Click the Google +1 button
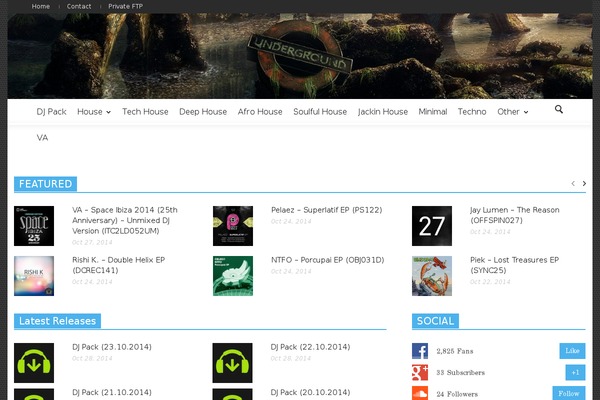The width and height of the screenshot is (600, 400). [x=576, y=372]
